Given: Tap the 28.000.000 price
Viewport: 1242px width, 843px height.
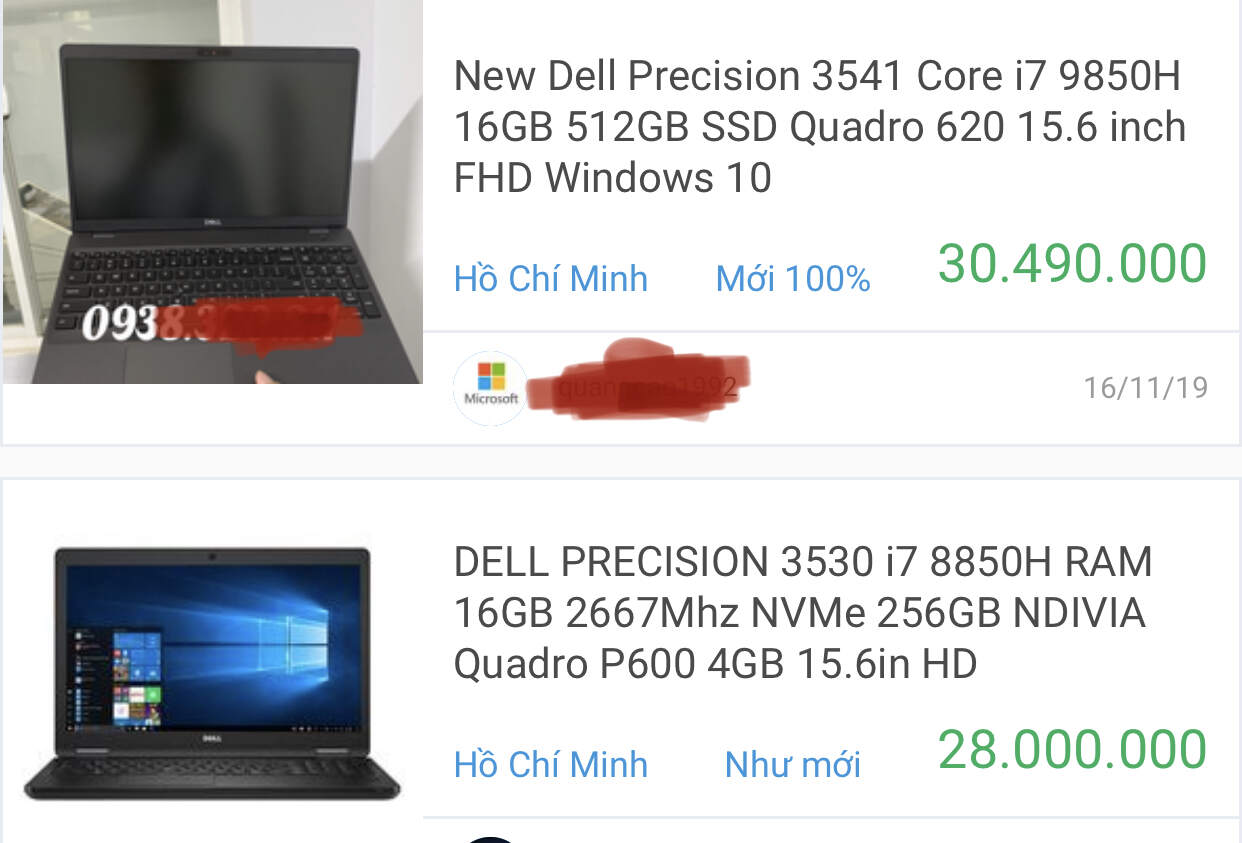Looking at the screenshot, I should coord(1072,750).
